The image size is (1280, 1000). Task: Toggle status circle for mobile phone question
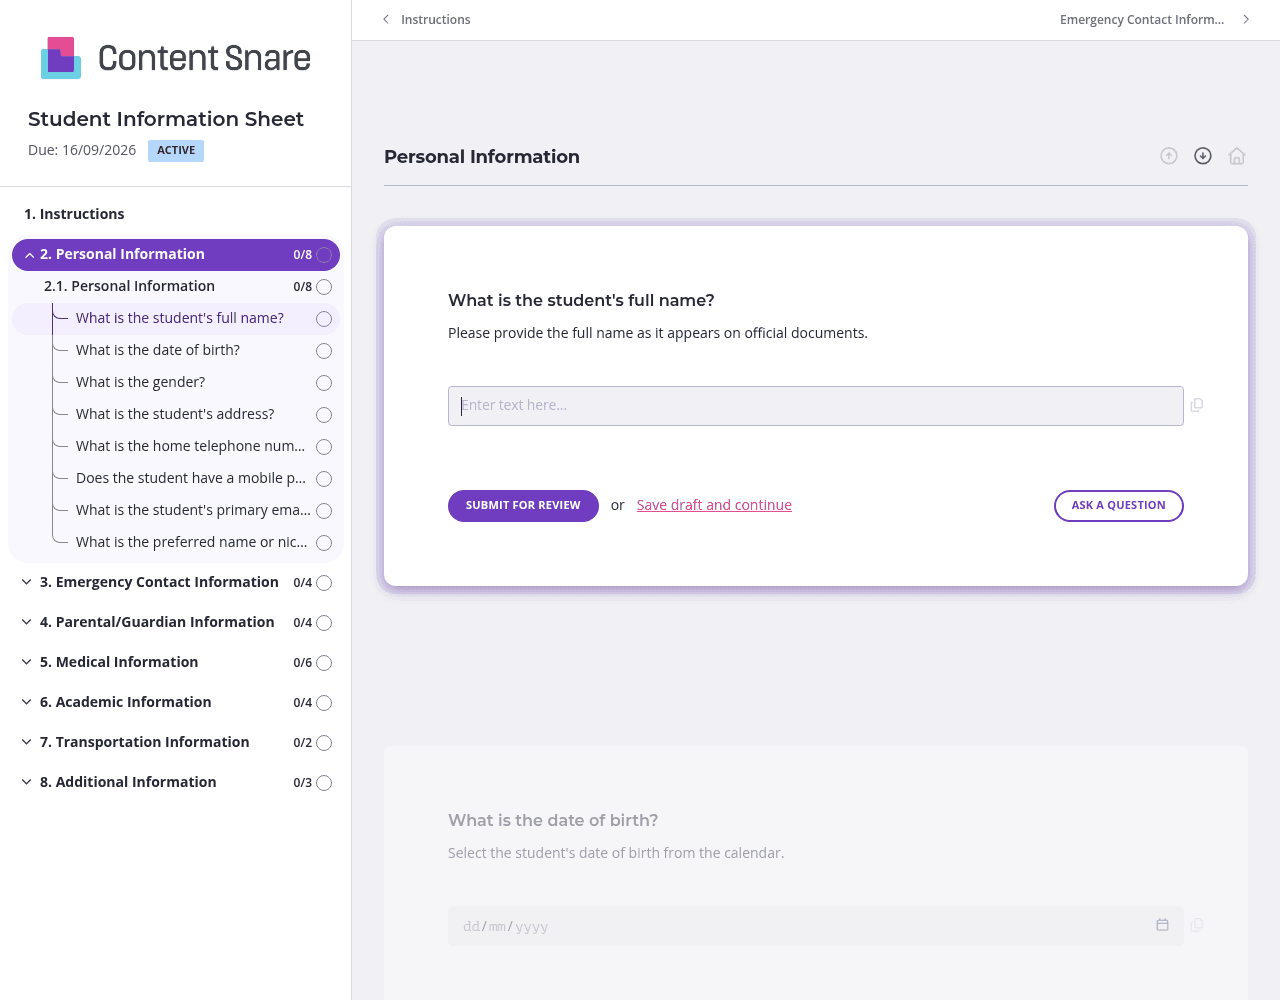point(324,479)
